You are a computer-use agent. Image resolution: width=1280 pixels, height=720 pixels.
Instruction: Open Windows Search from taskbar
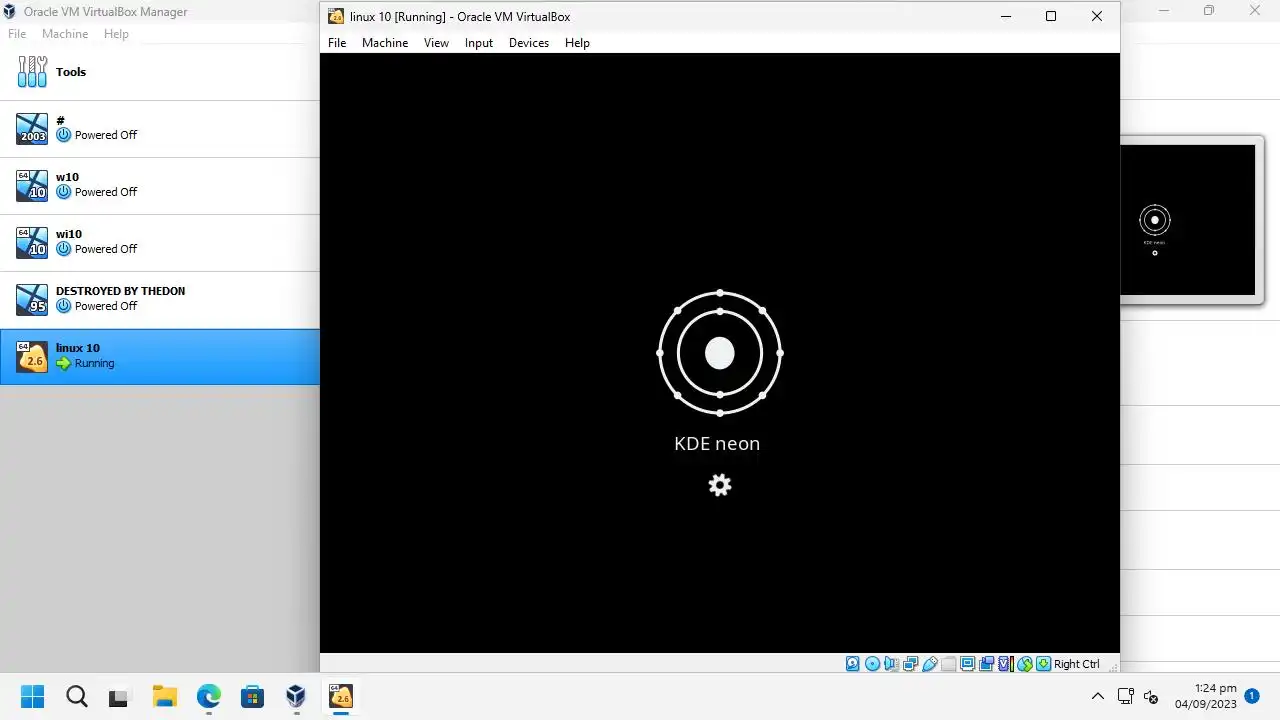[77, 696]
